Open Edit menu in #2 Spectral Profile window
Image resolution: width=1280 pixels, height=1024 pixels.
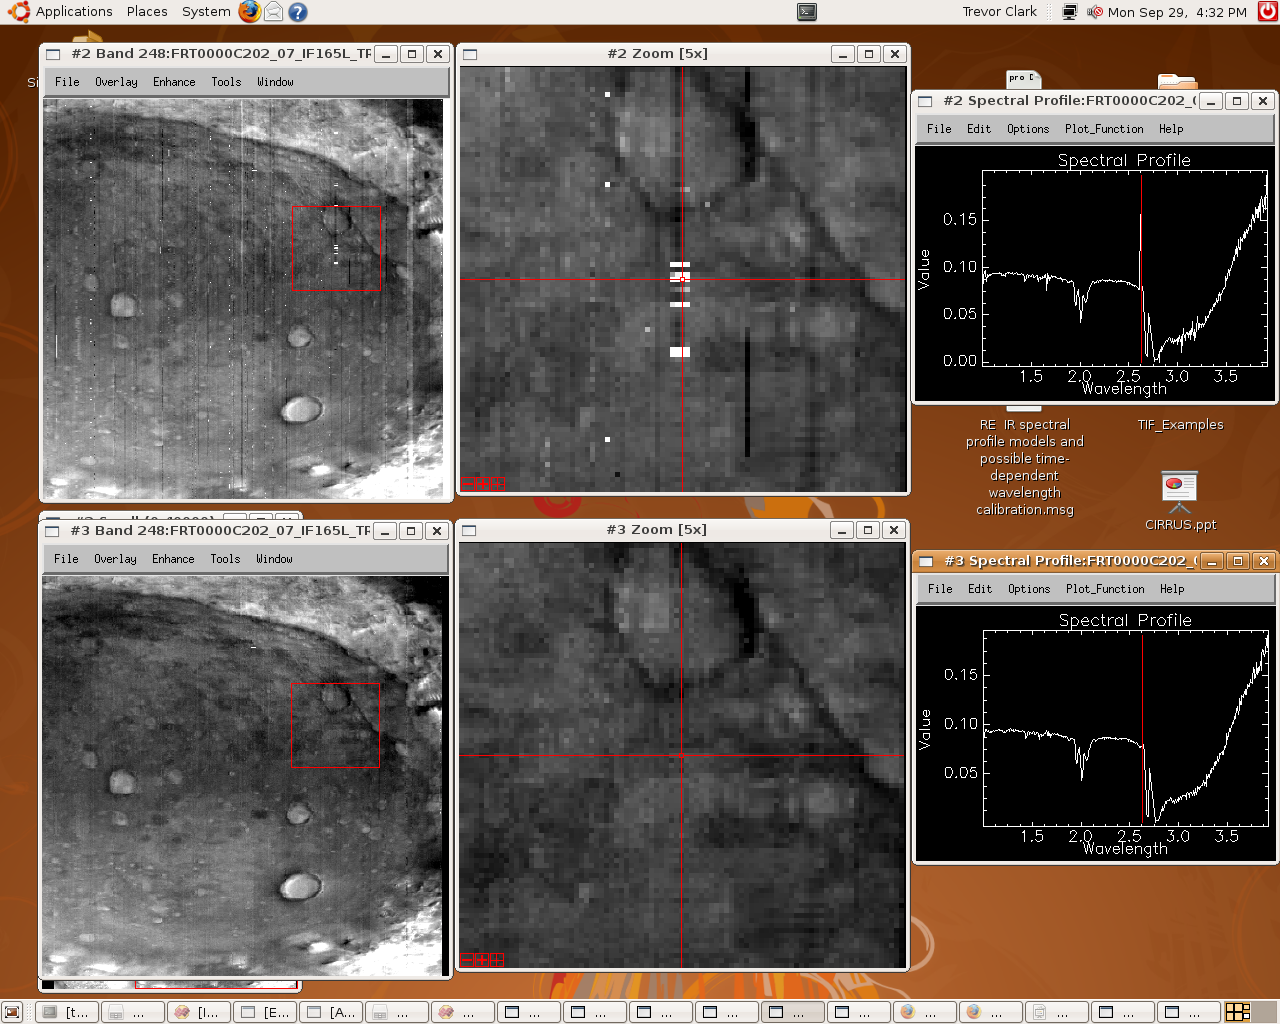point(979,129)
